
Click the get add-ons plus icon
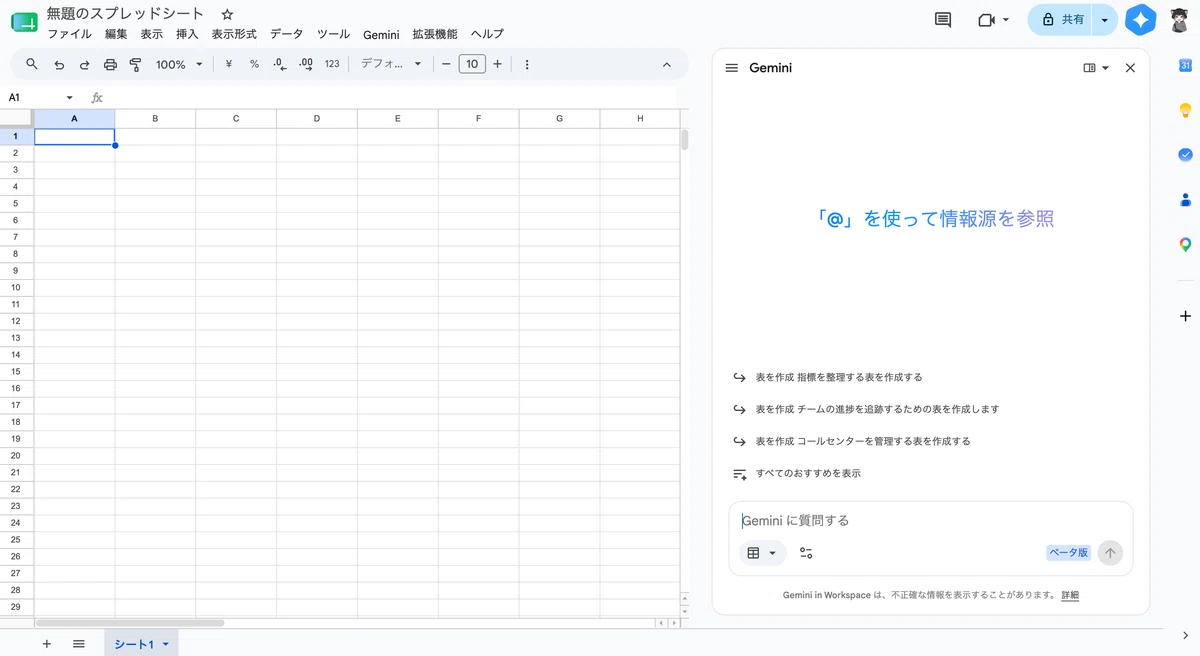[1185, 316]
